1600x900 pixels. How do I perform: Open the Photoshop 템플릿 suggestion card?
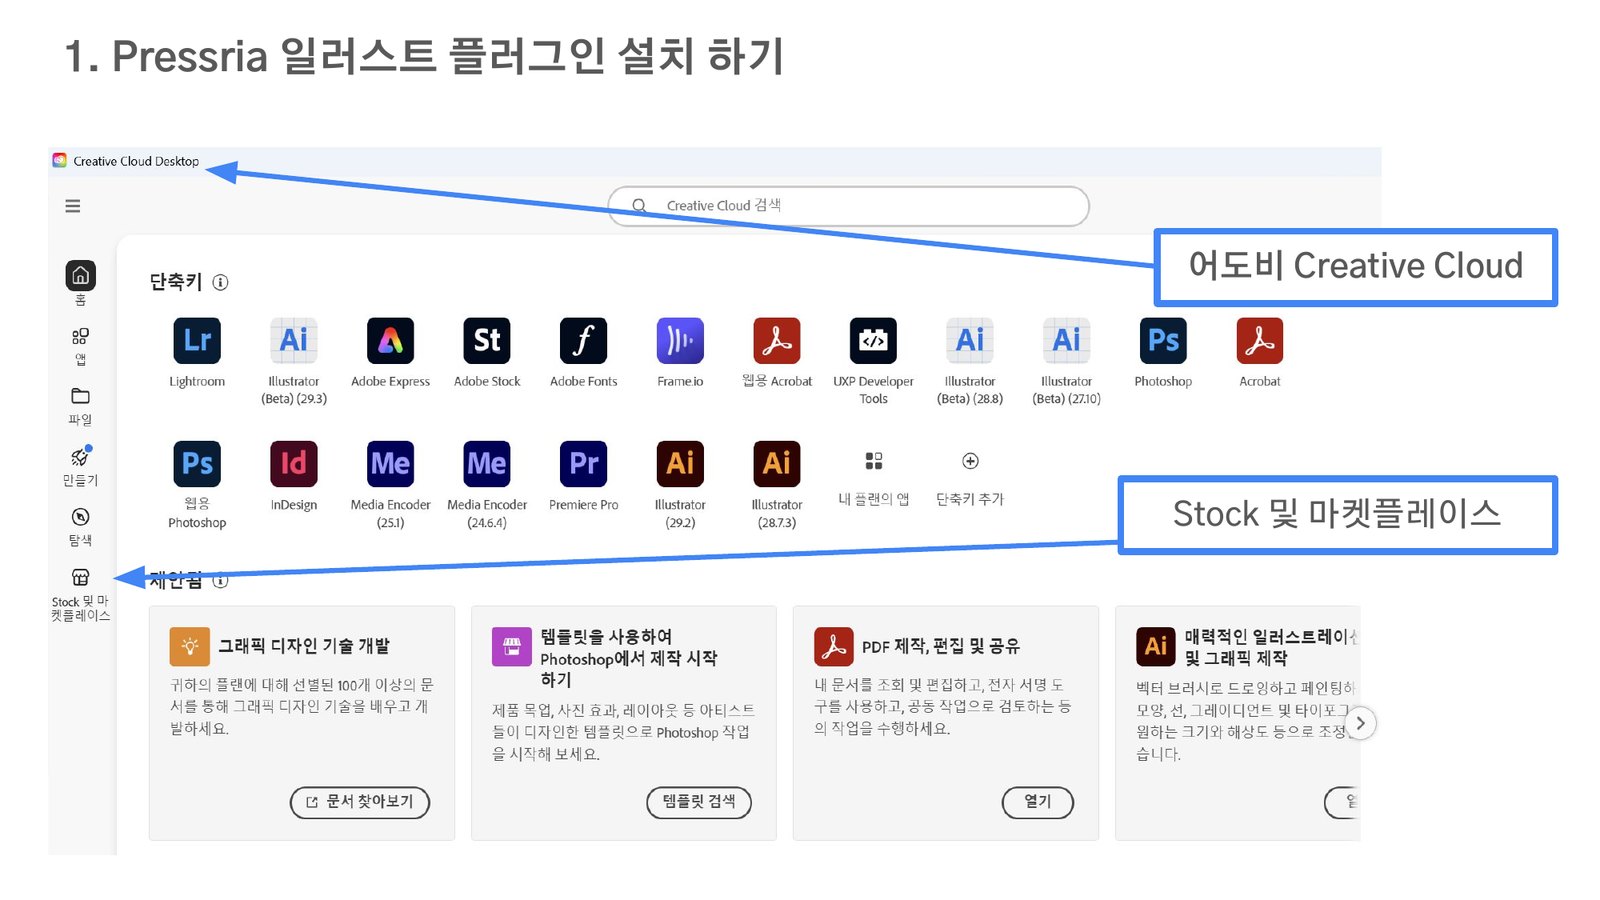[624, 723]
